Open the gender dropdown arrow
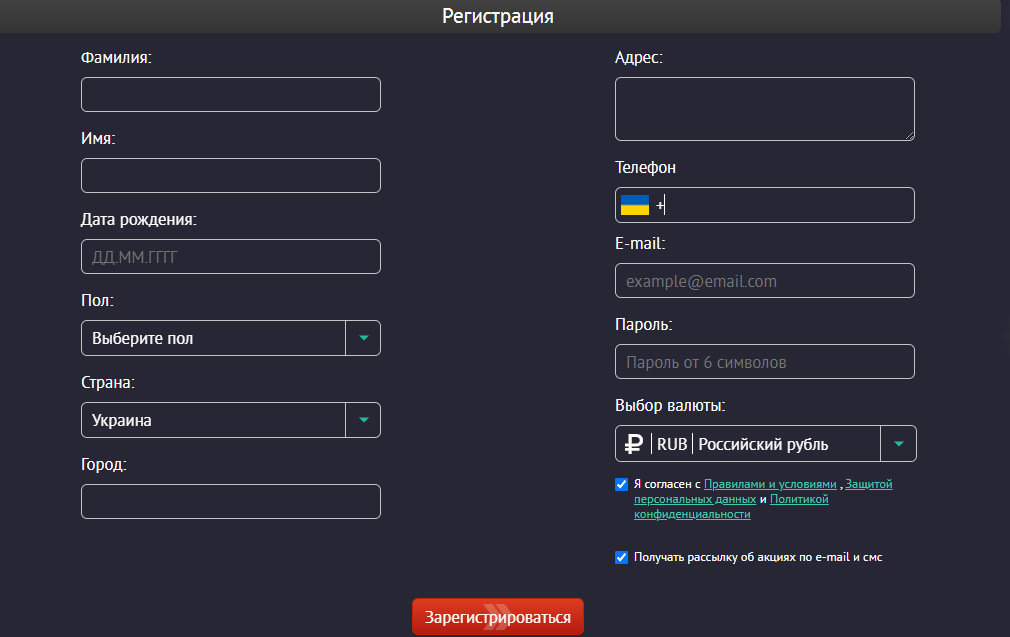The width and height of the screenshot is (1010, 637). click(363, 338)
